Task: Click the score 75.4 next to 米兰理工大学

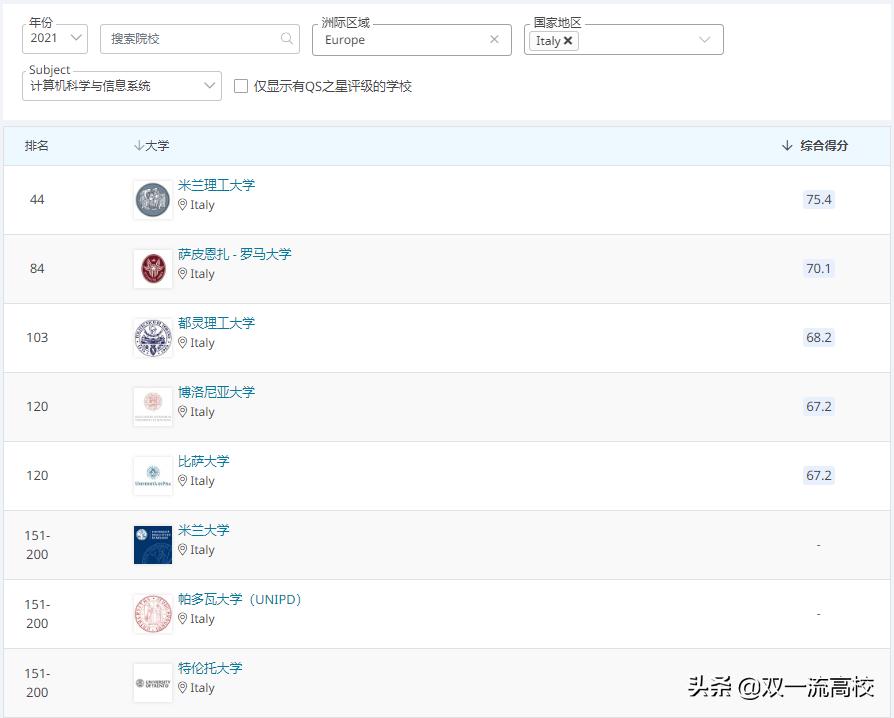Action: [818, 199]
